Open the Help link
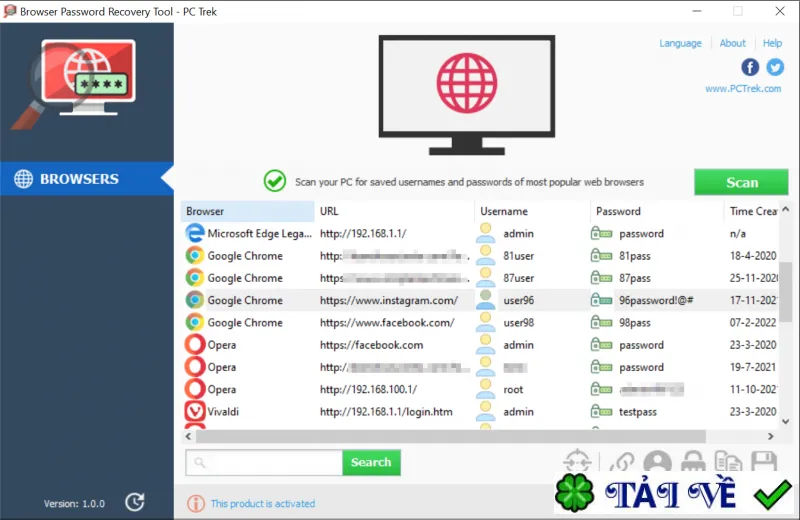This screenshot has height=520, width=800. pos(772,43)
